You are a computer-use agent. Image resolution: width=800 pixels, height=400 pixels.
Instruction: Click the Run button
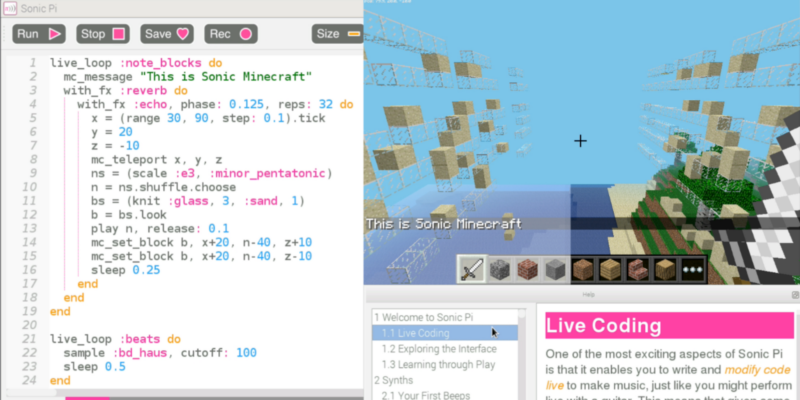(39, 34)
